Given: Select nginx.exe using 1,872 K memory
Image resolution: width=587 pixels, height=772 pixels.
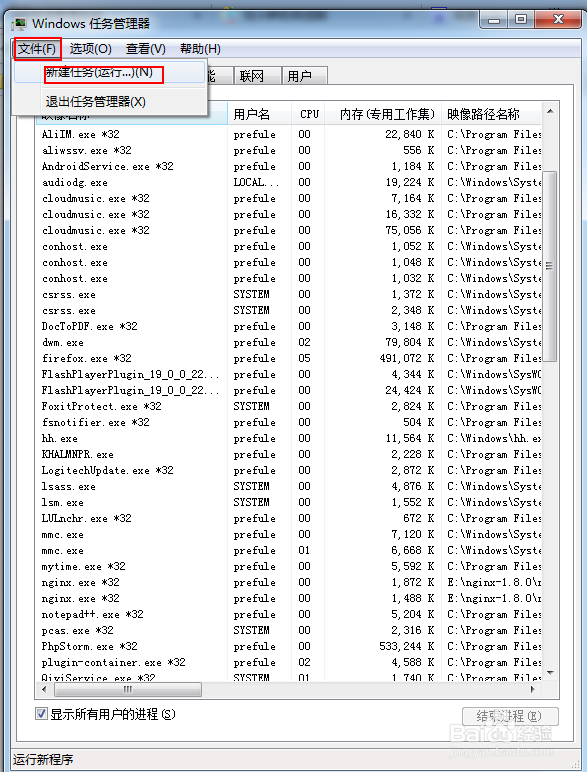Looking at the screenshot, I should click(x=289, y=582).
